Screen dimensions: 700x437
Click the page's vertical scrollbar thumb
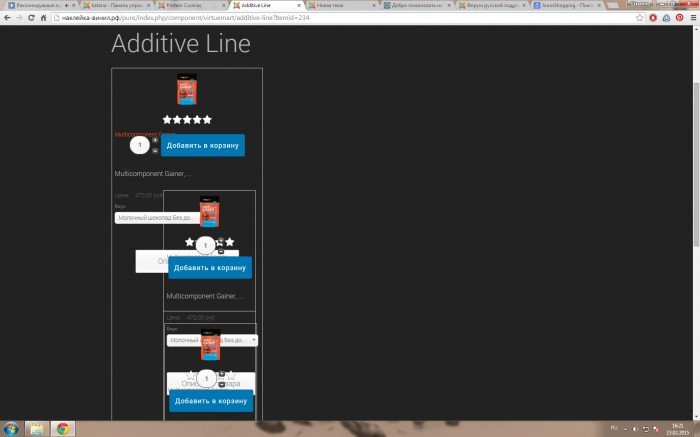696,164
